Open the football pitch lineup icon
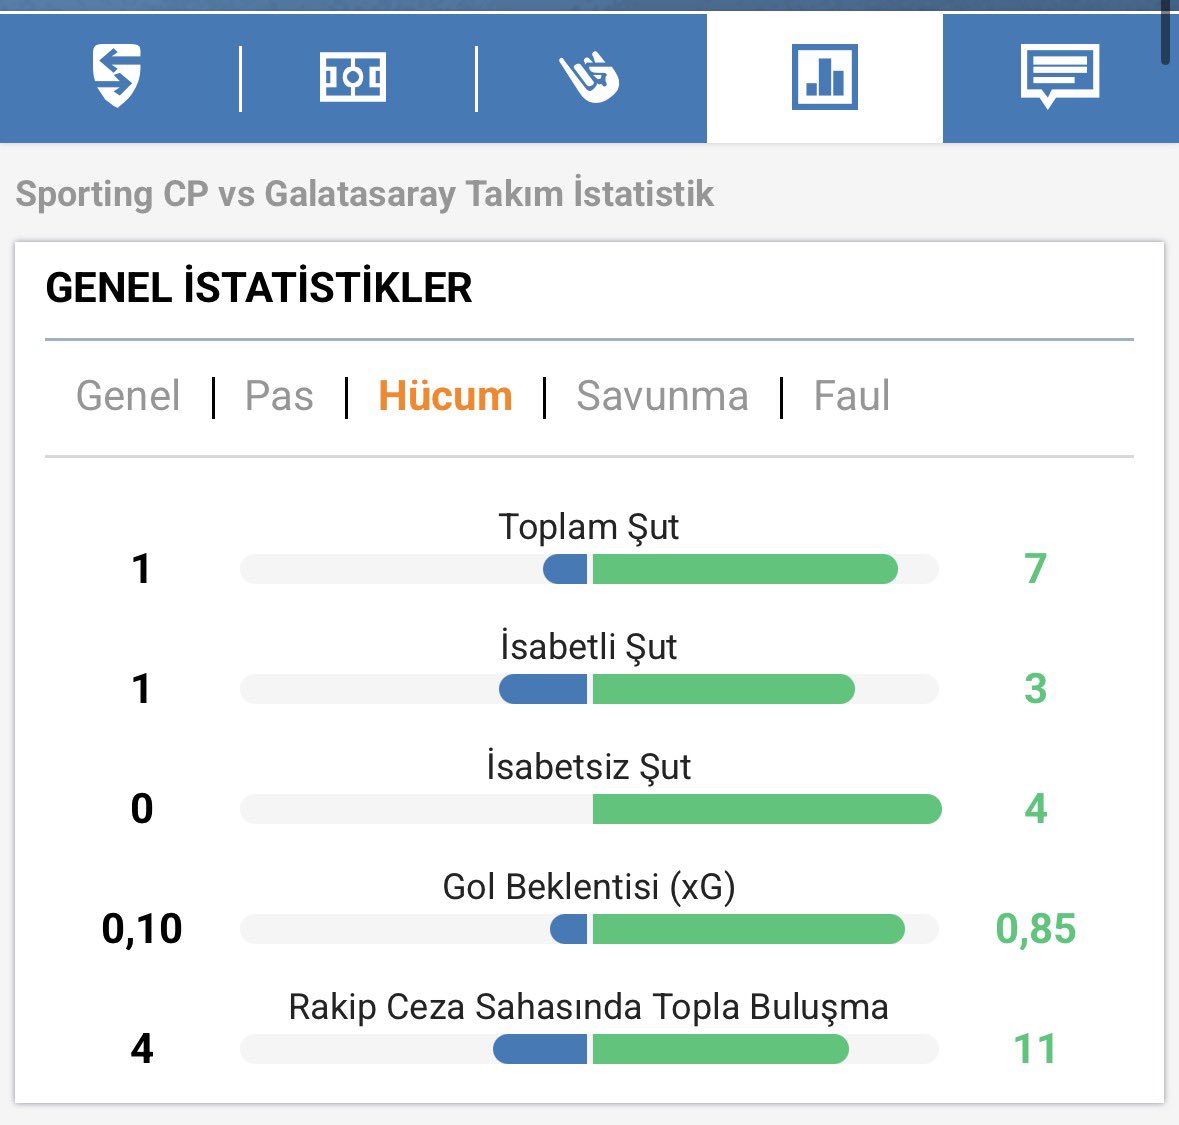Image resolution: width=1179 pixels, height=1125 pixels. [353, 77]
